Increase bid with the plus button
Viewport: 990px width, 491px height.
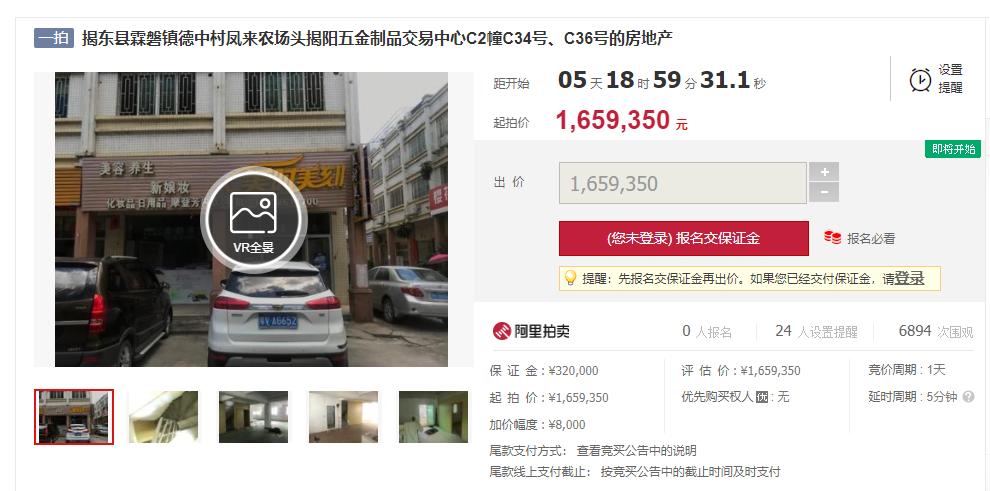pyautogui.click(x=824, y=172)
